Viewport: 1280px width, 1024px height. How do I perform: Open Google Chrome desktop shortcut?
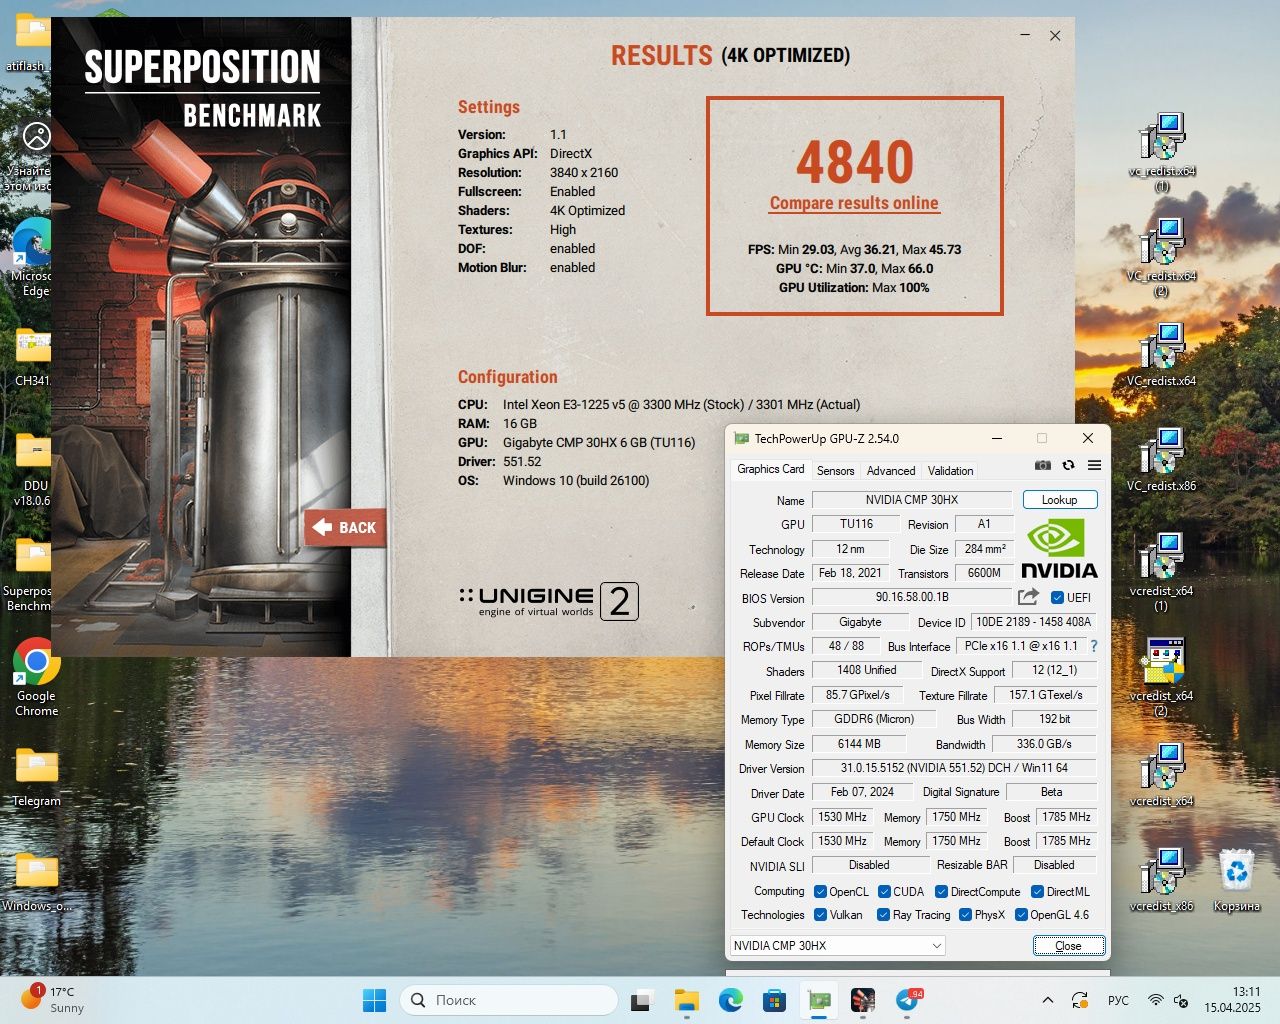click(x=36, y=677)
